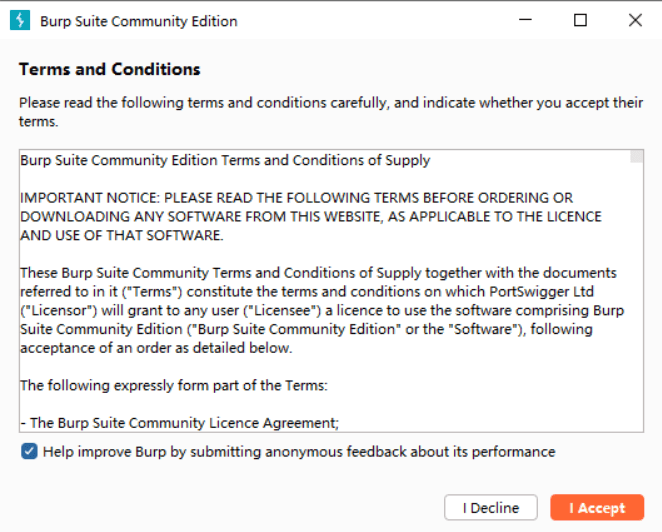Click the "Terms and Conditions" bold heading
The height and width of the screenshot is (532, 662).
pyautogui.click(x=110, y=69)
